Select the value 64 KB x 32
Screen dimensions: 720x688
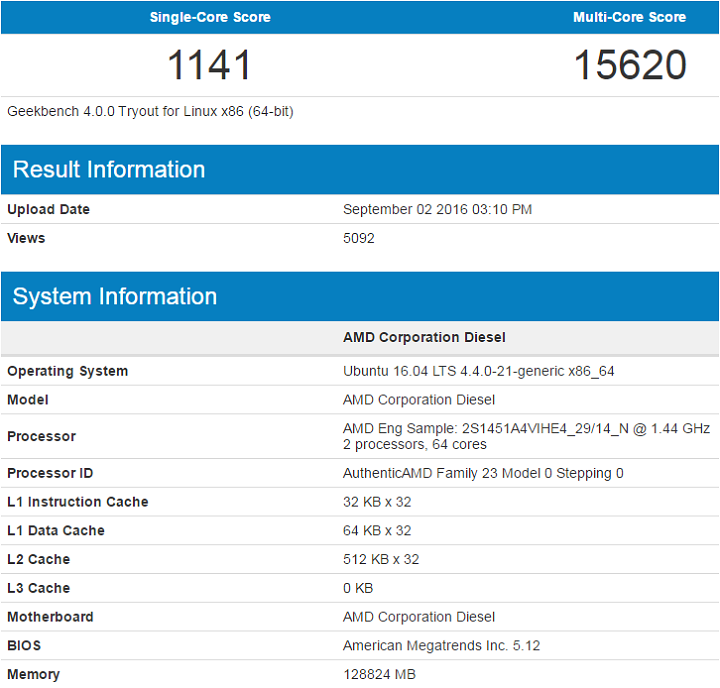click(377, 531)
